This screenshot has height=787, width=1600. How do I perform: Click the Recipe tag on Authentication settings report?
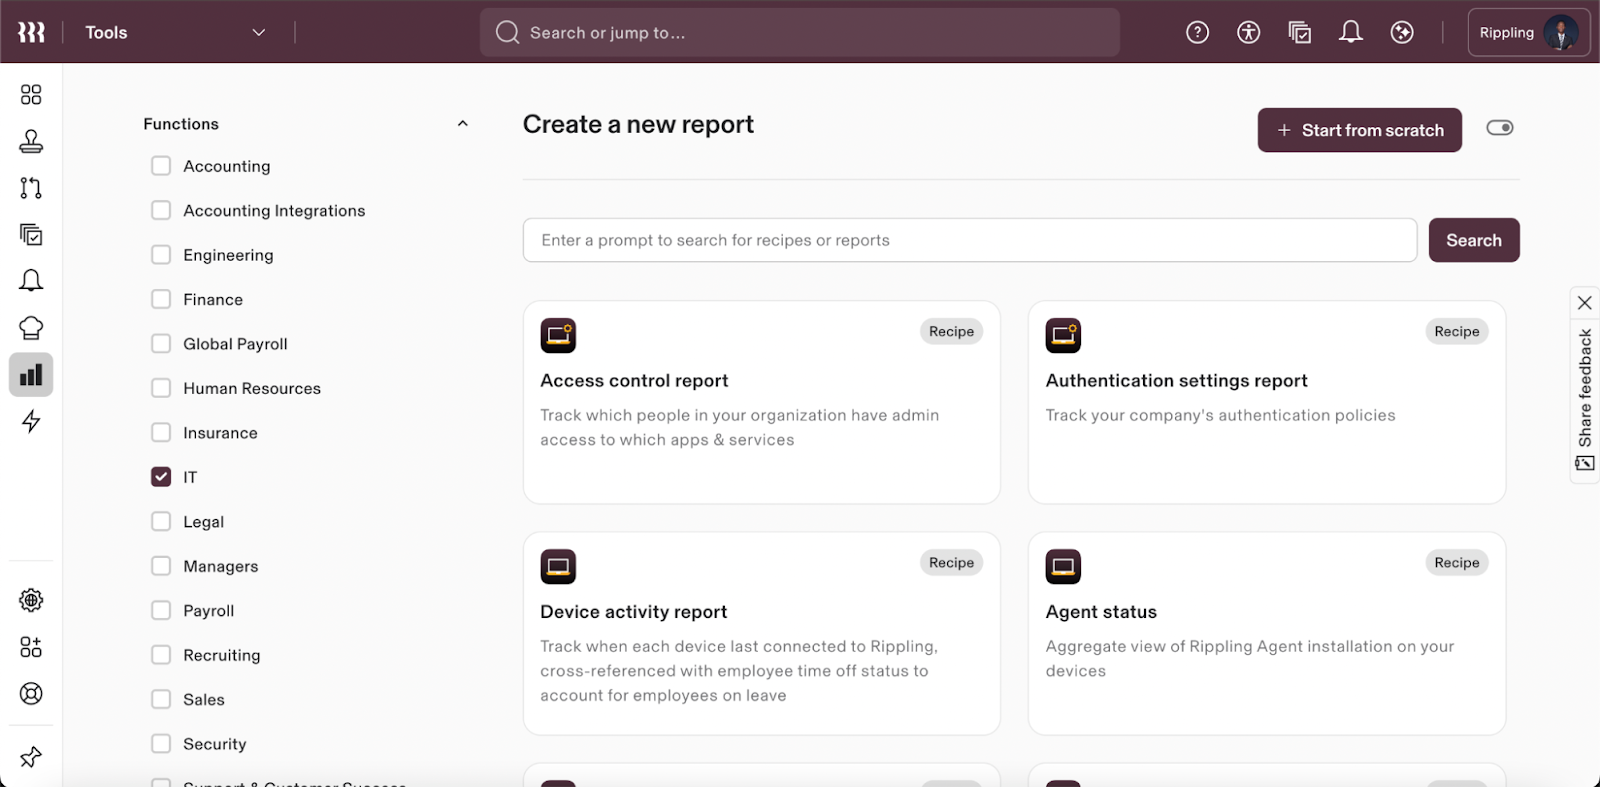1457,332
